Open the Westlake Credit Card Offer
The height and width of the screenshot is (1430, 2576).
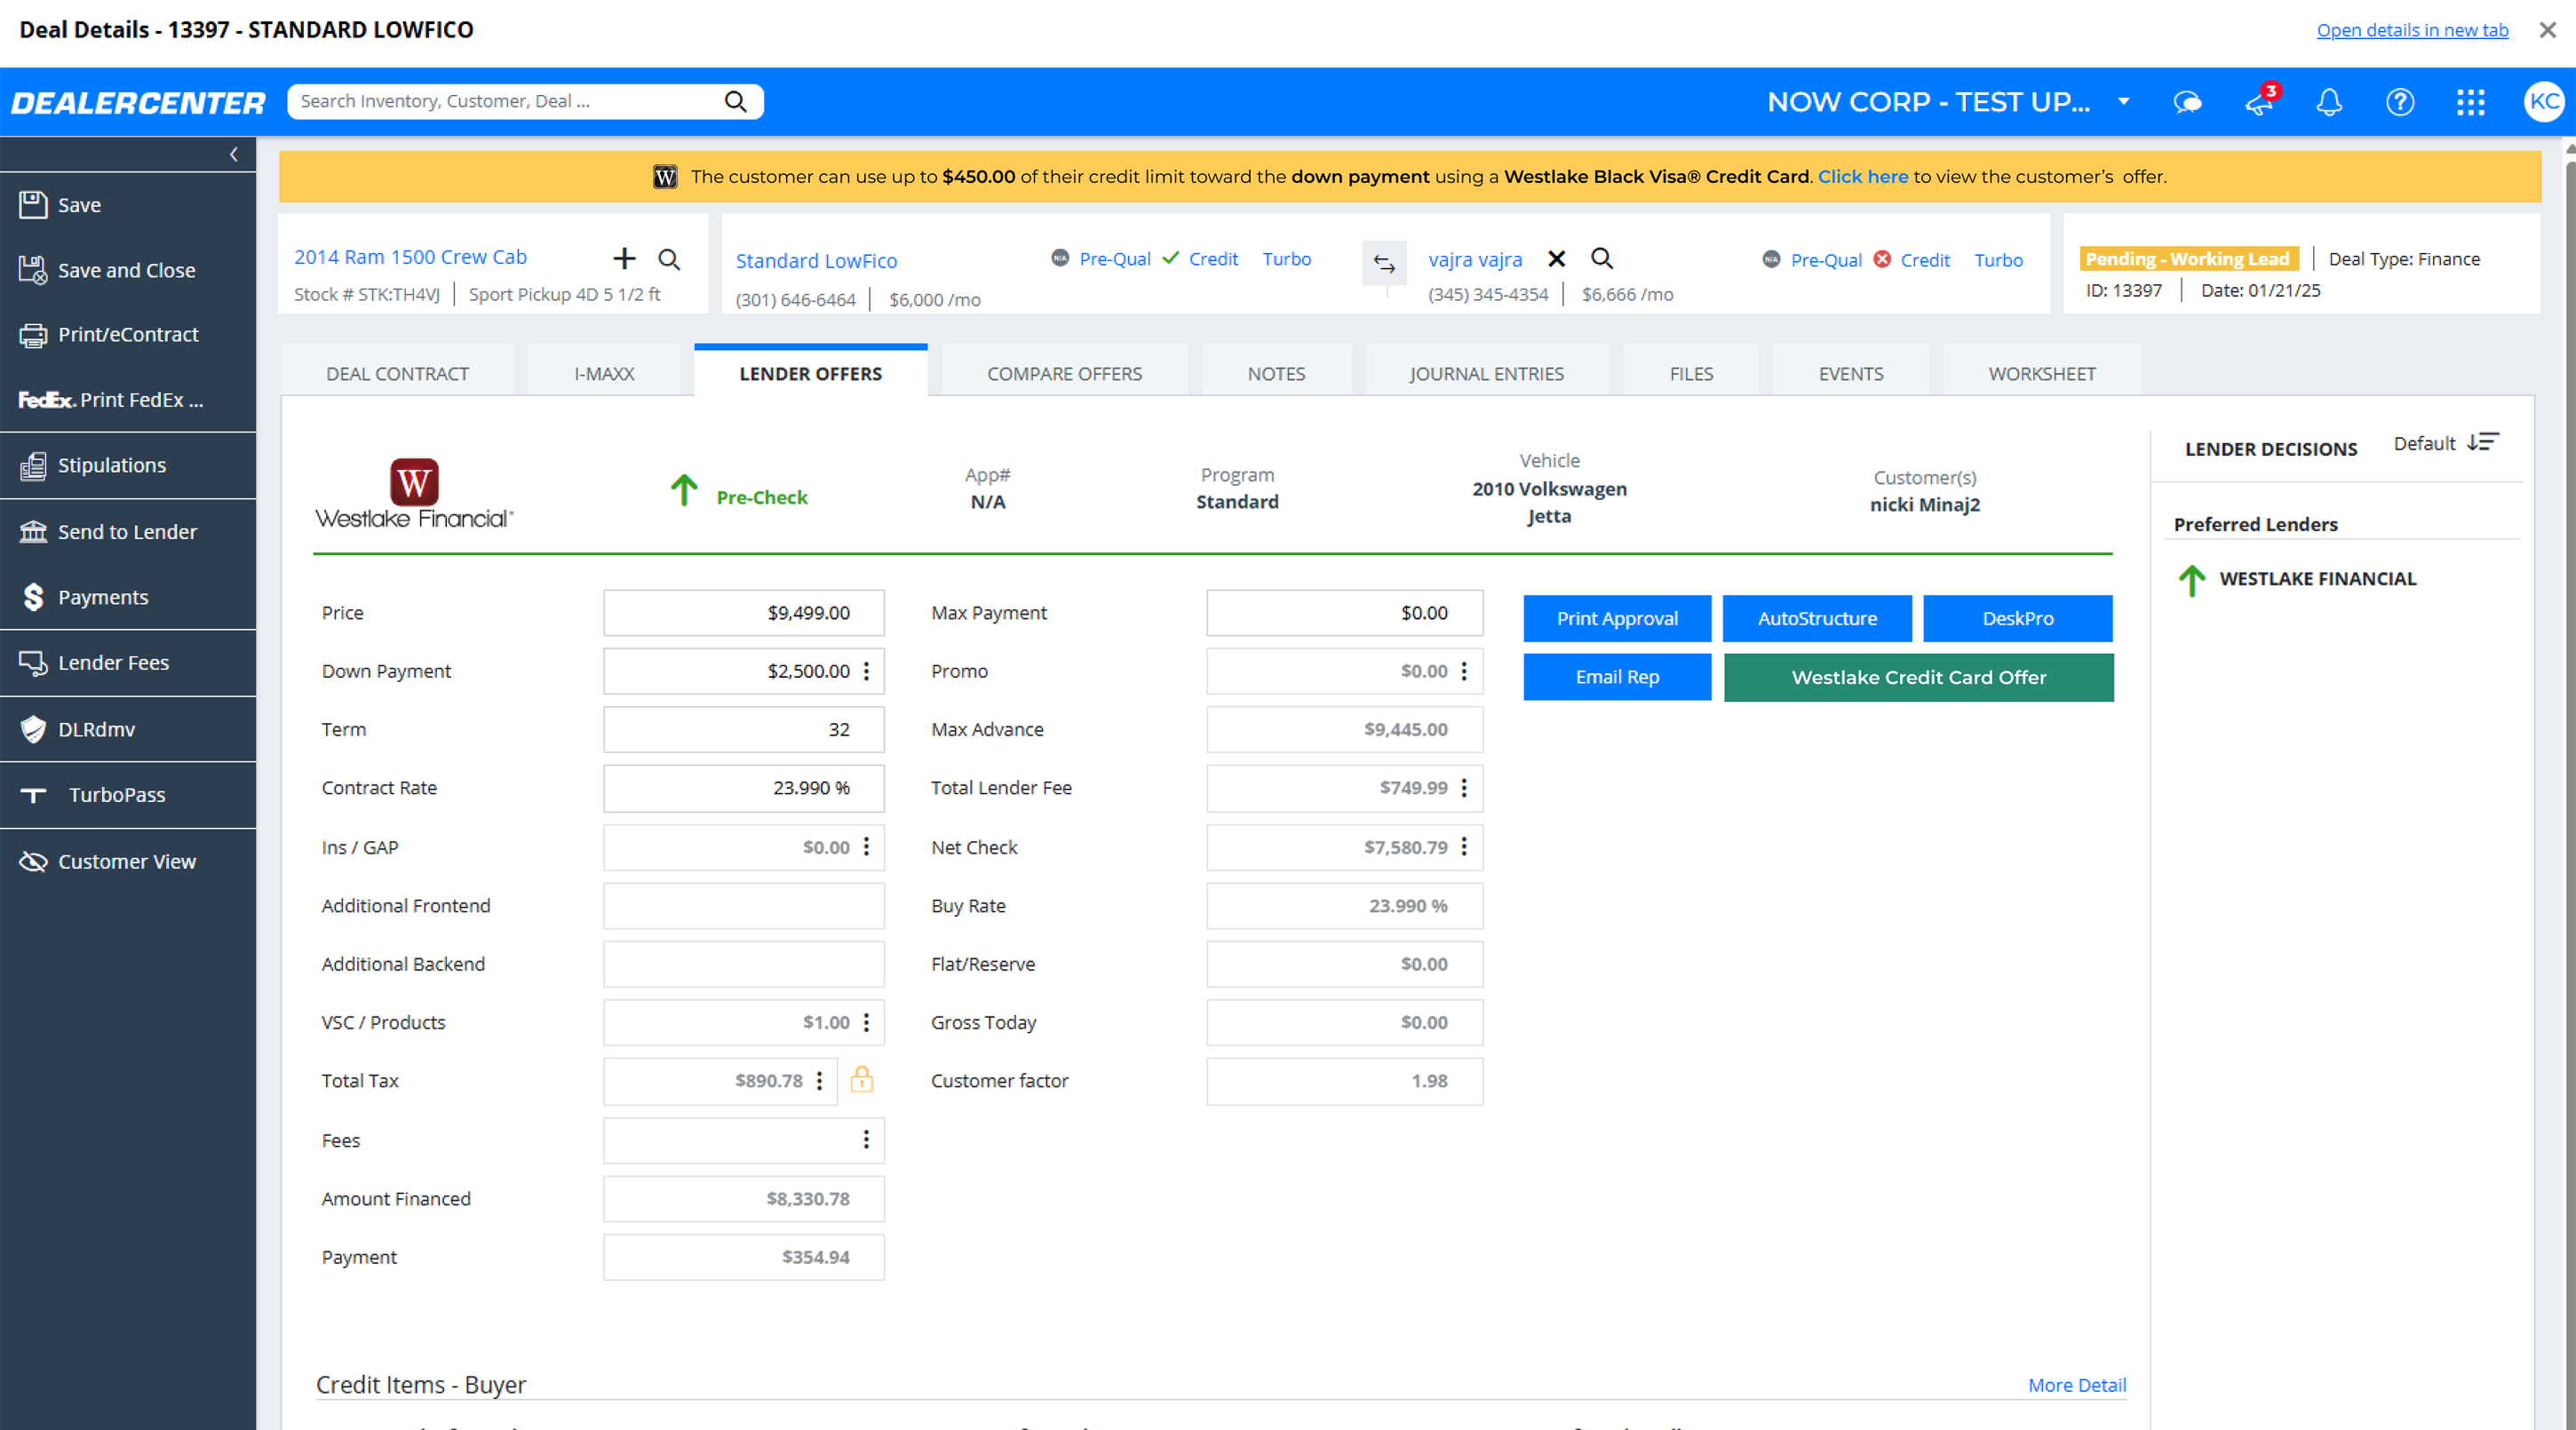pos(1918,678)
